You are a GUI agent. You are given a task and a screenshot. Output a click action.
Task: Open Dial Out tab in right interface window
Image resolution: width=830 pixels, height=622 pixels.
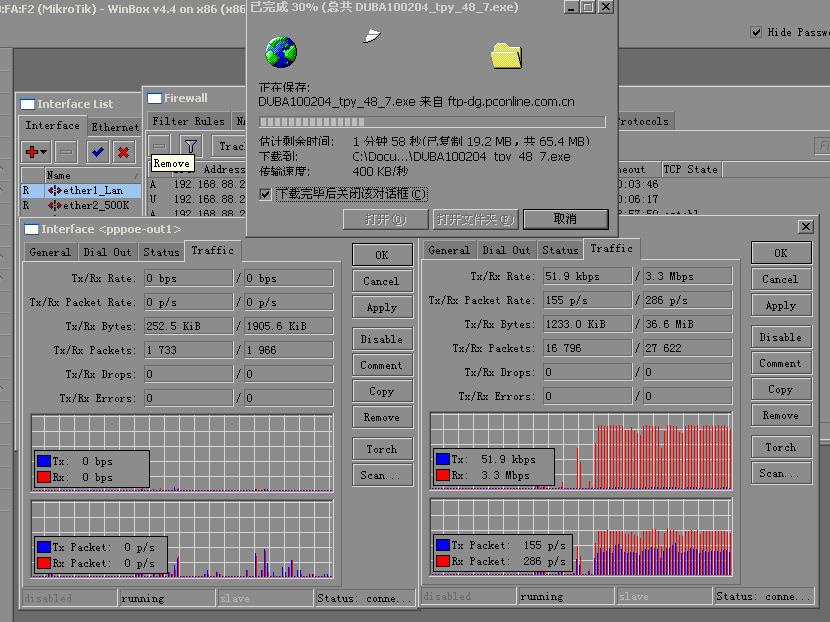[x=506, y=250]
